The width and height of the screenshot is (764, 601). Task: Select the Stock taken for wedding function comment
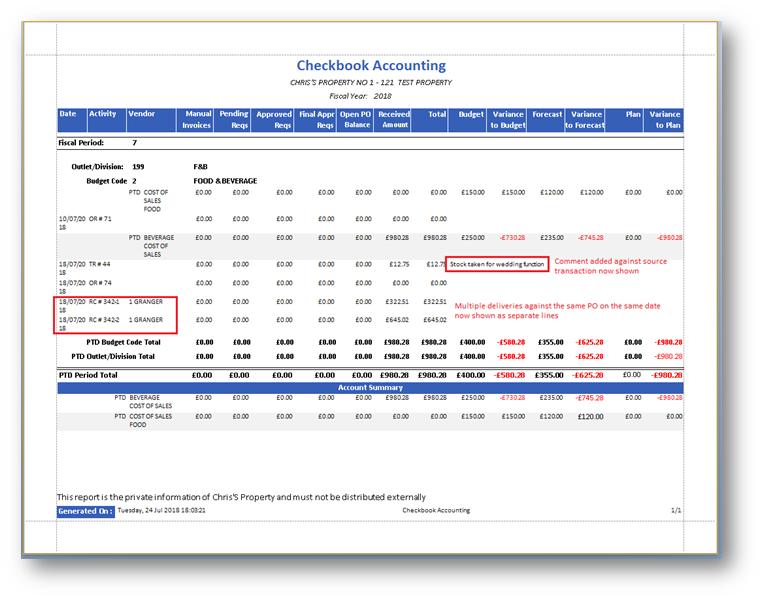click(497, 264)
